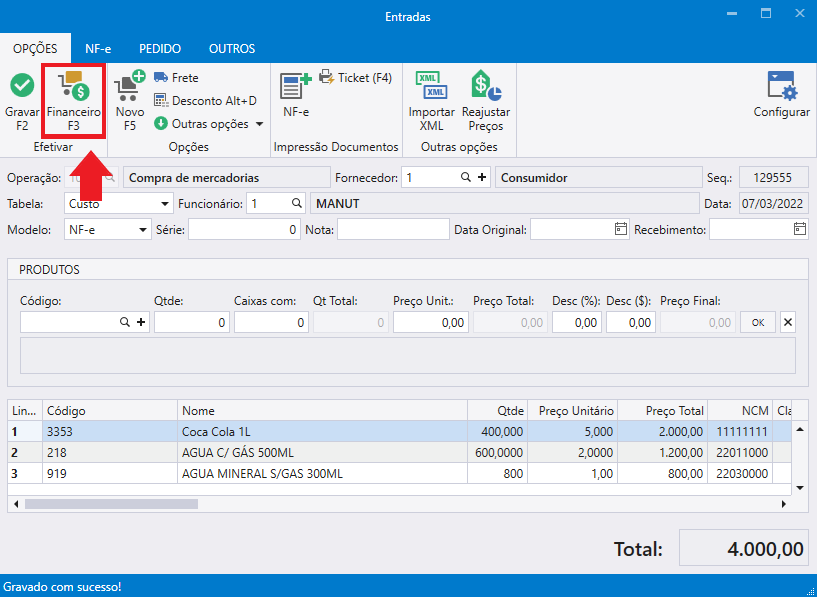Click the Qtde column header
Image resolution: width=817 pixels, height=597 pixels.
[x=498, y=411]
